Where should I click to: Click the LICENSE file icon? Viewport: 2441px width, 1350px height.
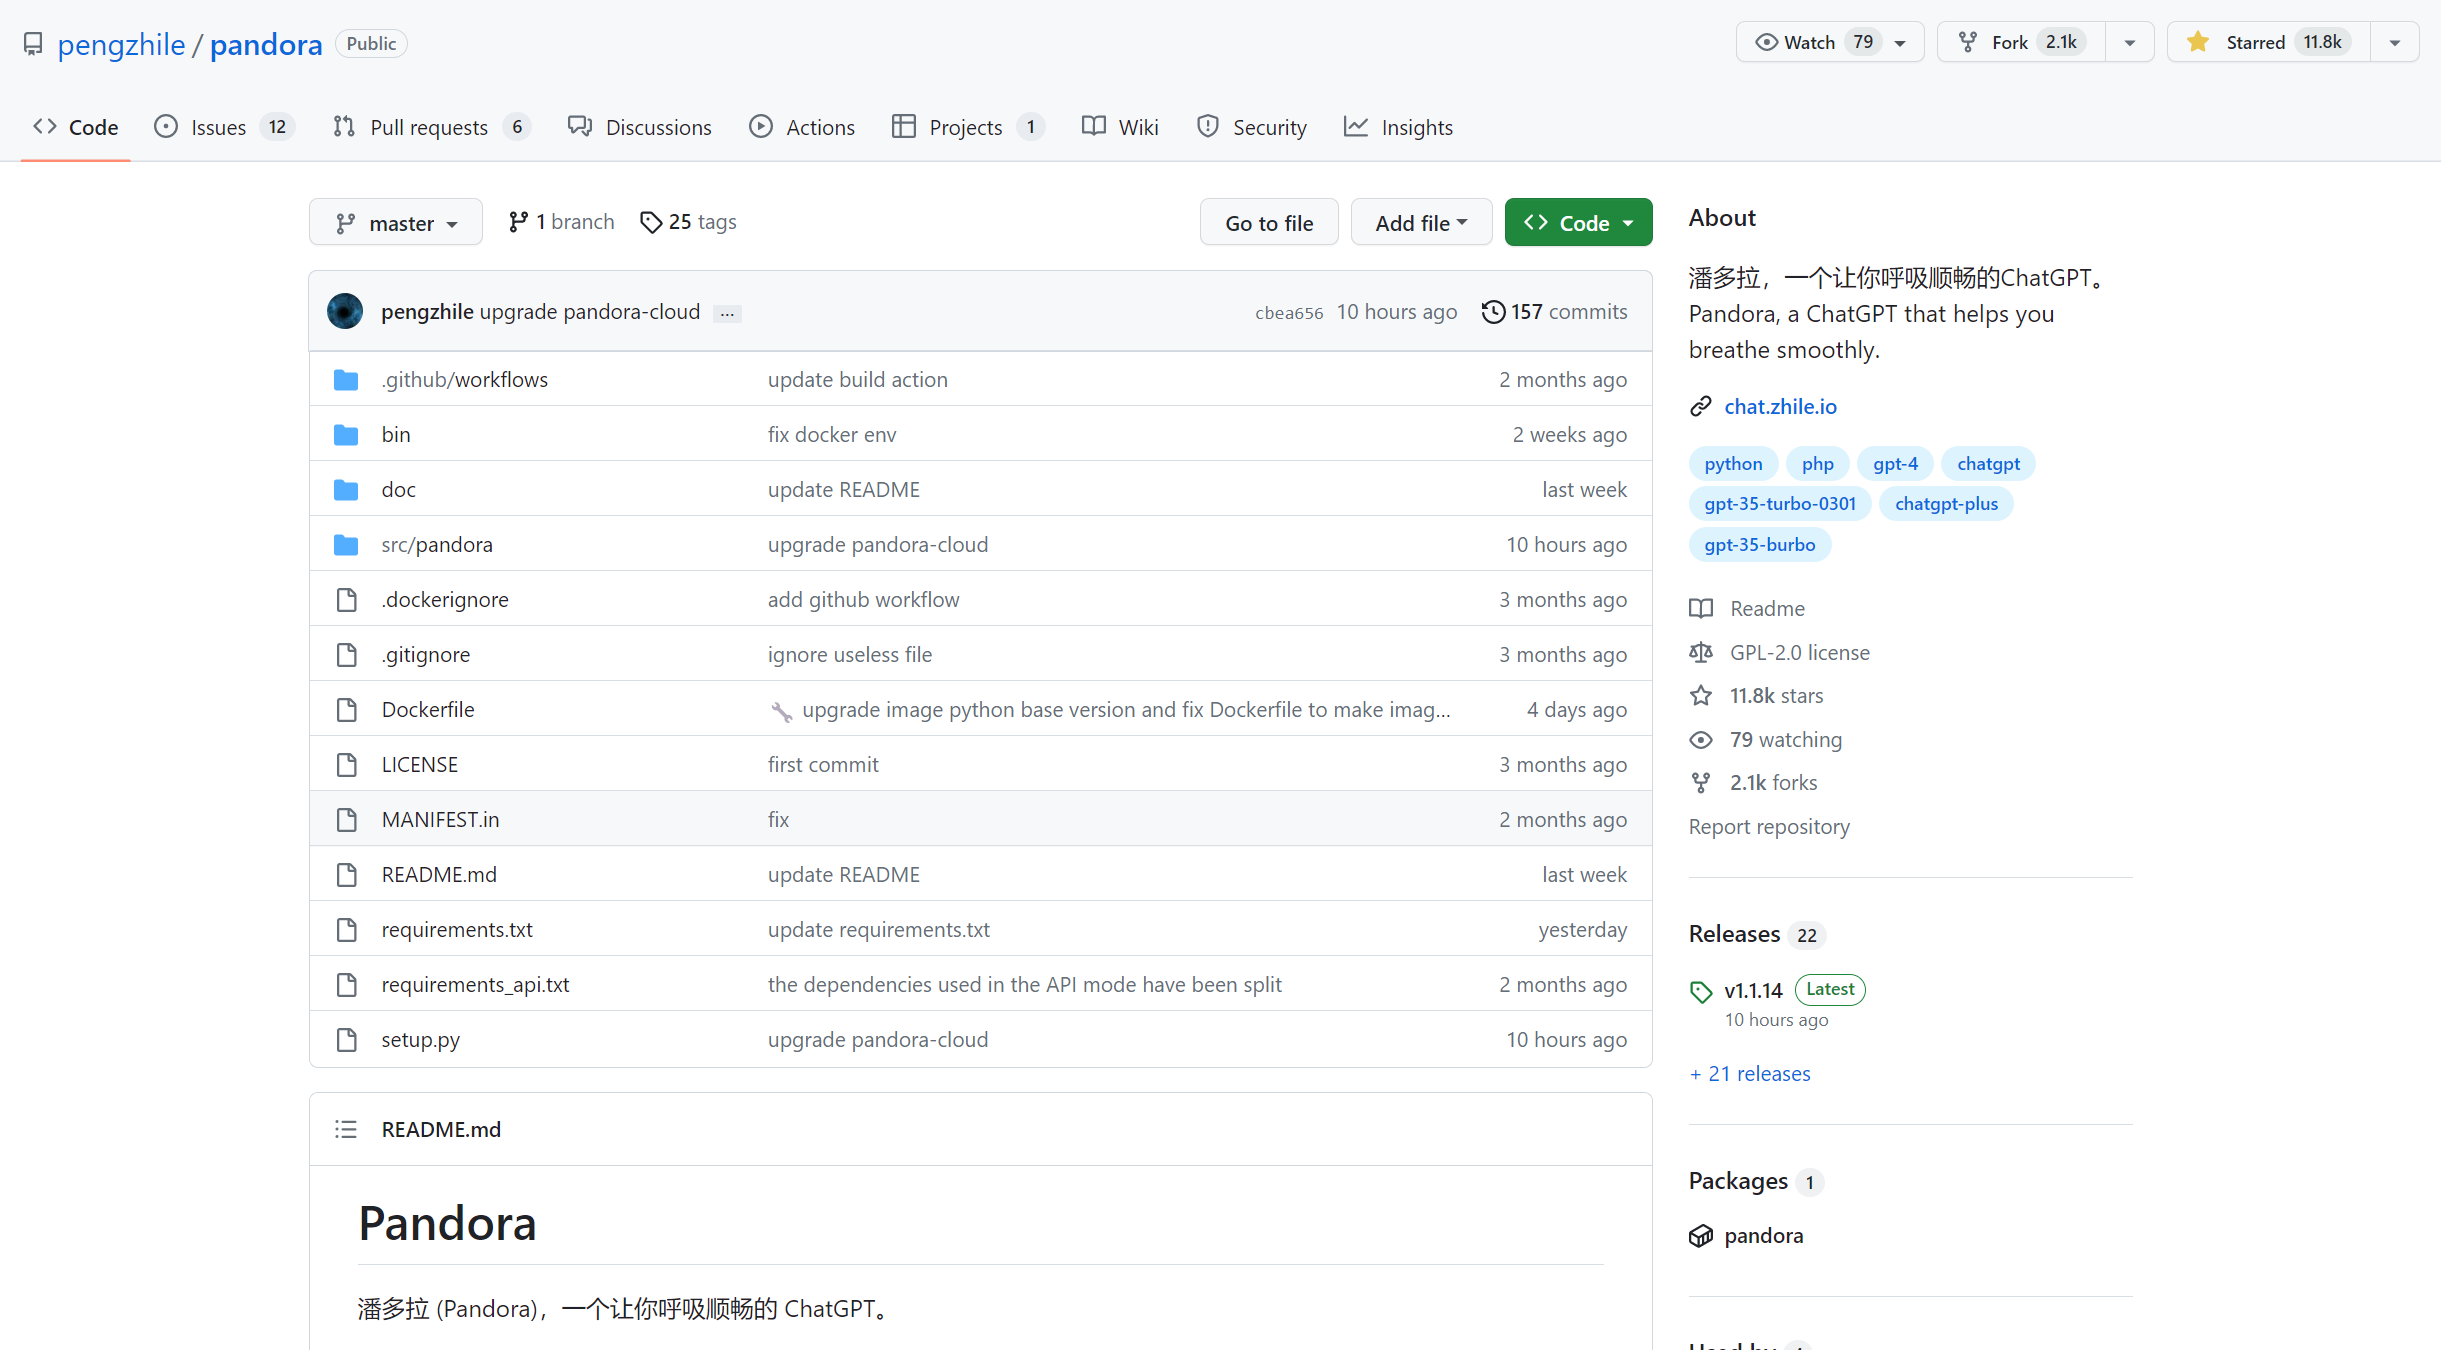pyautogui.click(x=347, y=765)
